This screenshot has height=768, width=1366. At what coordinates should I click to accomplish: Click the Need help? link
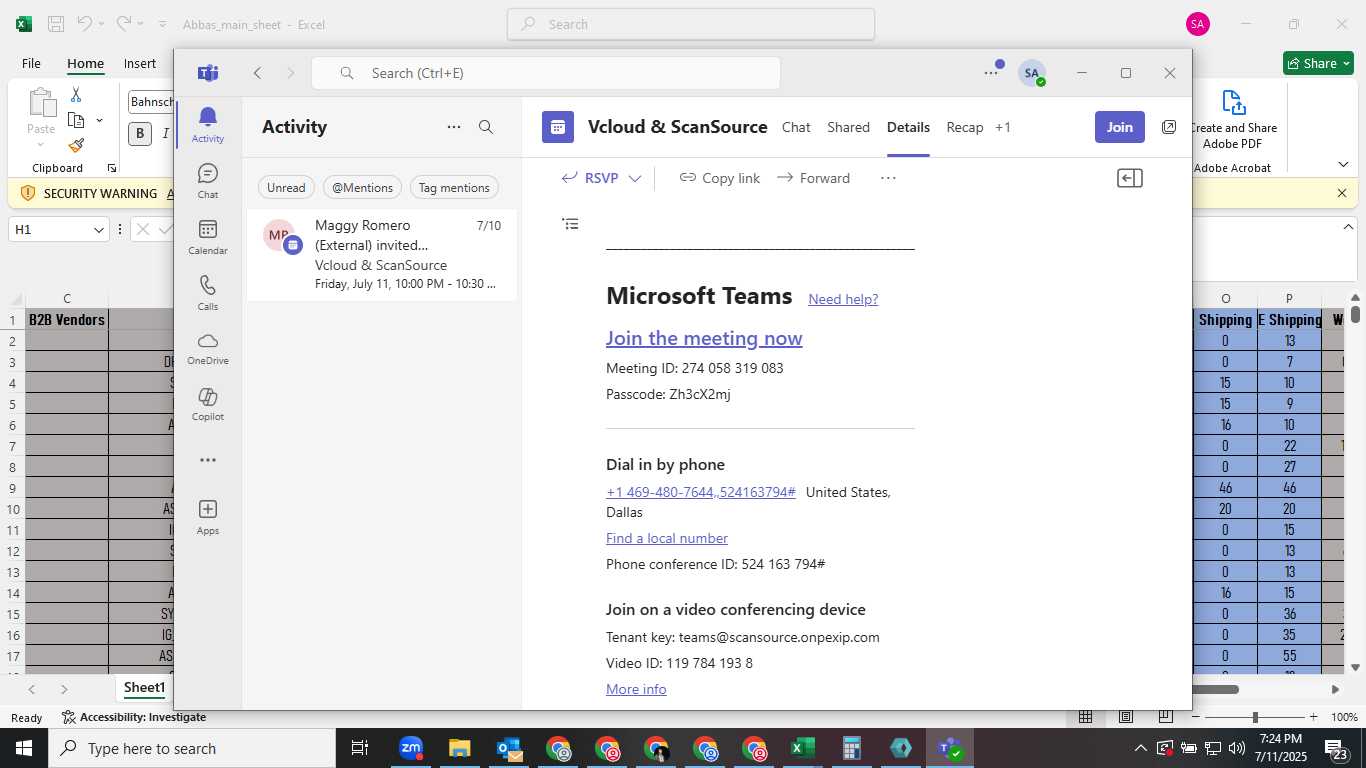pos(843,299)
